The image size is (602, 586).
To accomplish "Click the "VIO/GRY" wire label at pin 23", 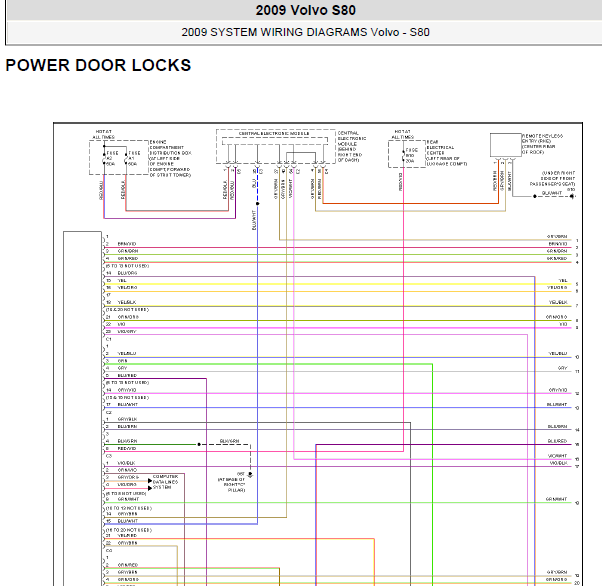I will (x=127, y=331).
